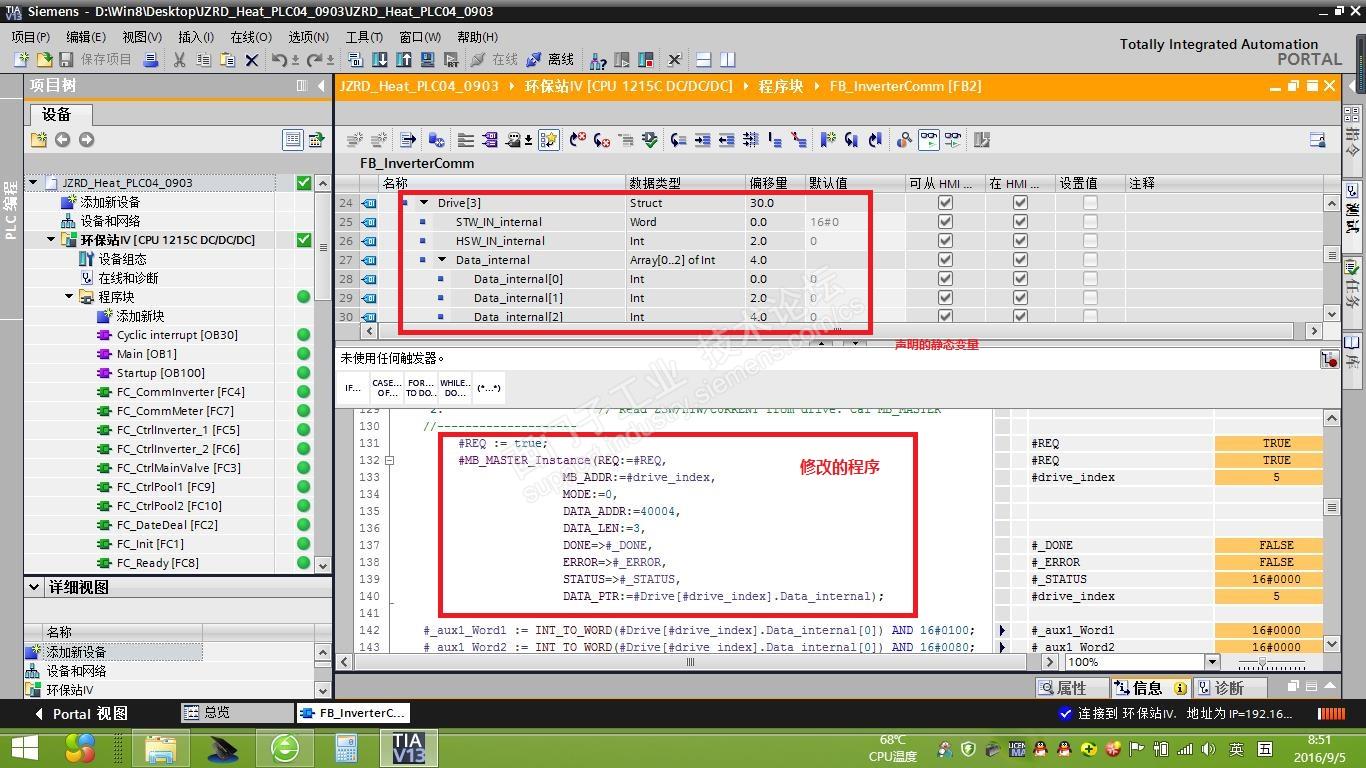Screen dimensions: 1366x768
Task: Toggle HMI visible checkbox for Drive[3] row
Action: point(1020,203)
